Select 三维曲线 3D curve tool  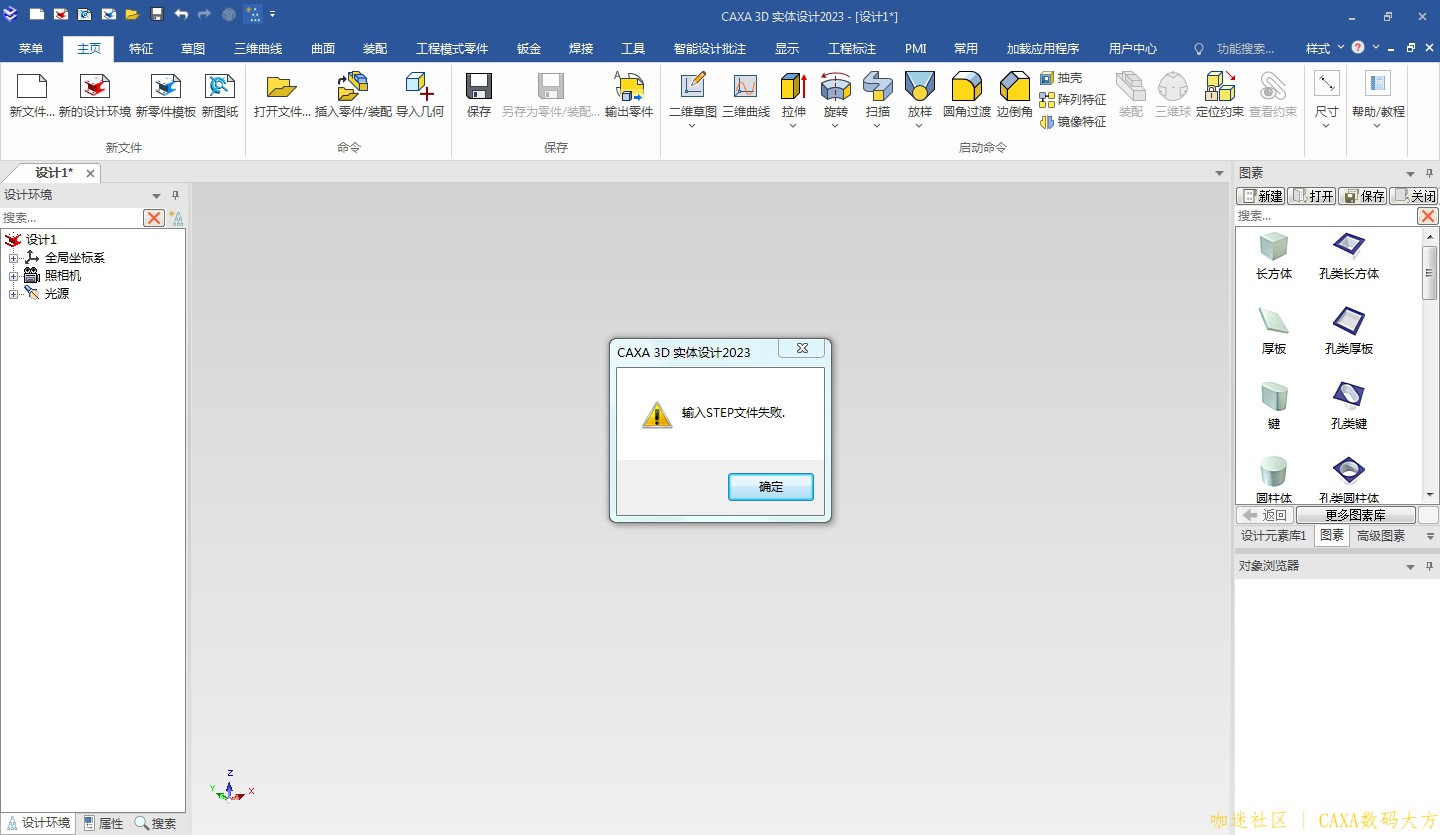pos(746,96)
